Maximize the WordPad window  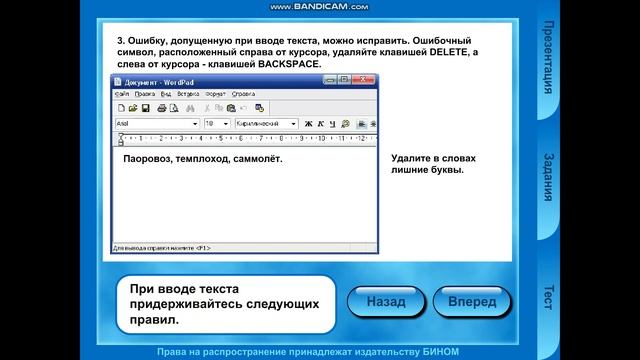click(344, 80)
